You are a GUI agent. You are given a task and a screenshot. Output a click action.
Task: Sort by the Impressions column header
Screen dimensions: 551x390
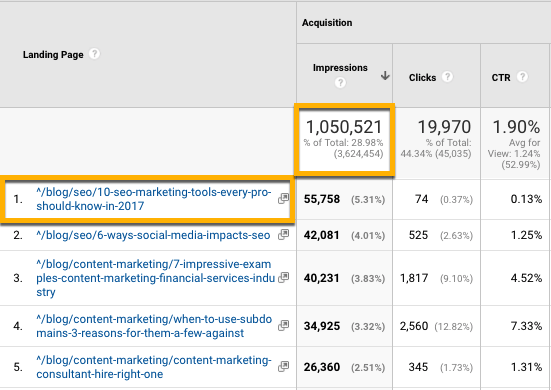(x=340, y=68)
